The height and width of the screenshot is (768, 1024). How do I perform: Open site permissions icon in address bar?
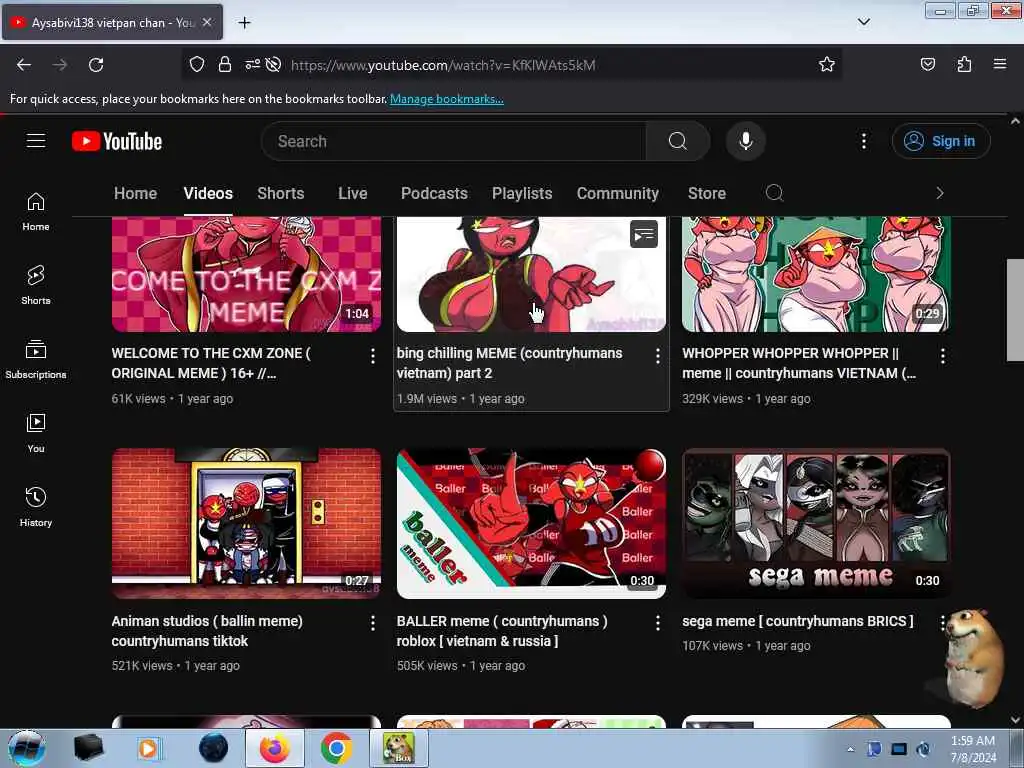pos(252,65)
